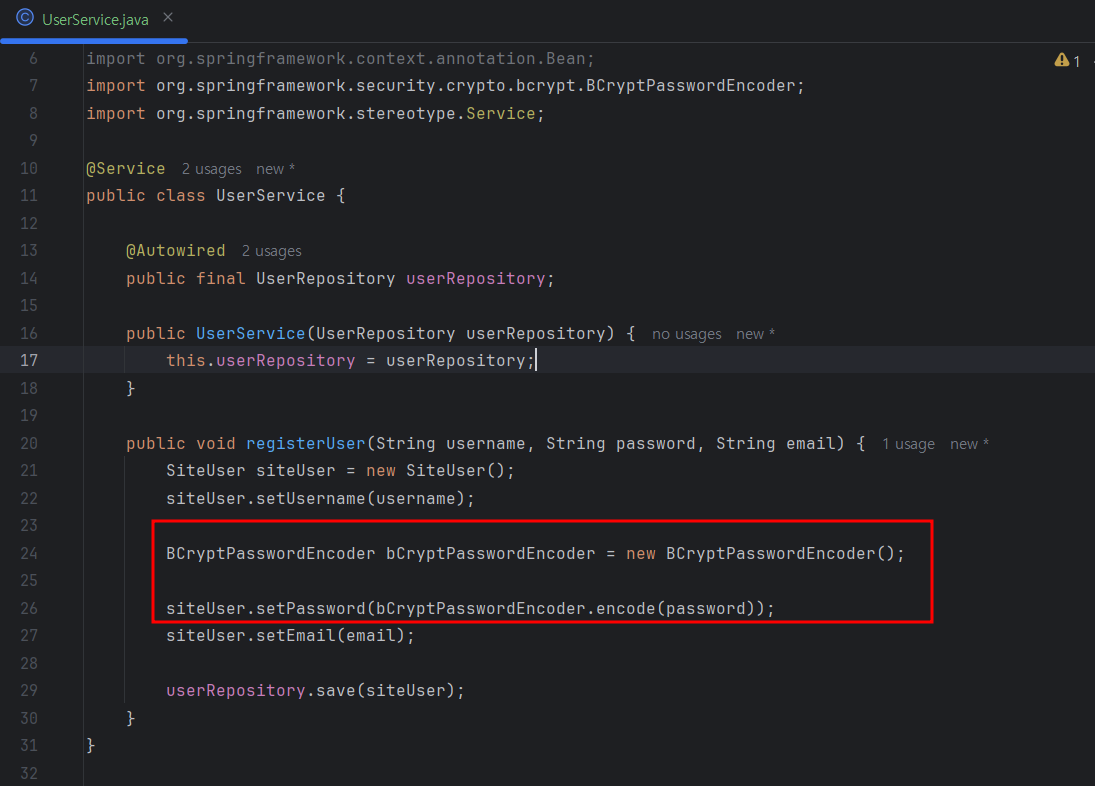
Task: Click line number 24 in gutter
Action: click(x=29, y=553)
